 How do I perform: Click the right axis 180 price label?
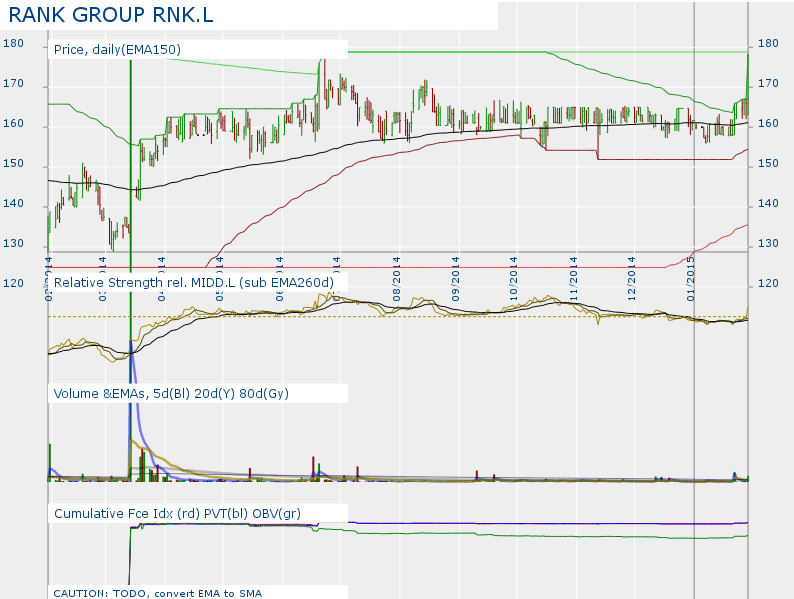coord(768,44)
